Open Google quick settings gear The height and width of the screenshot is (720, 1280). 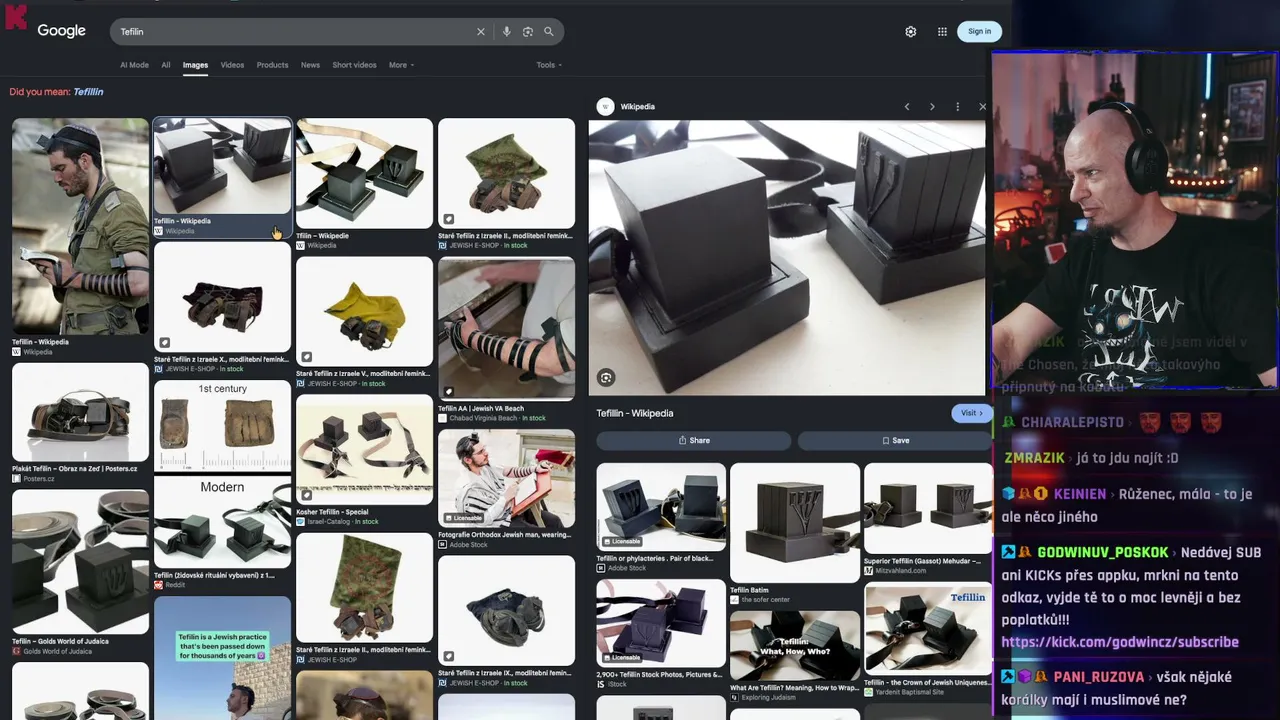(x=911, y=32)
